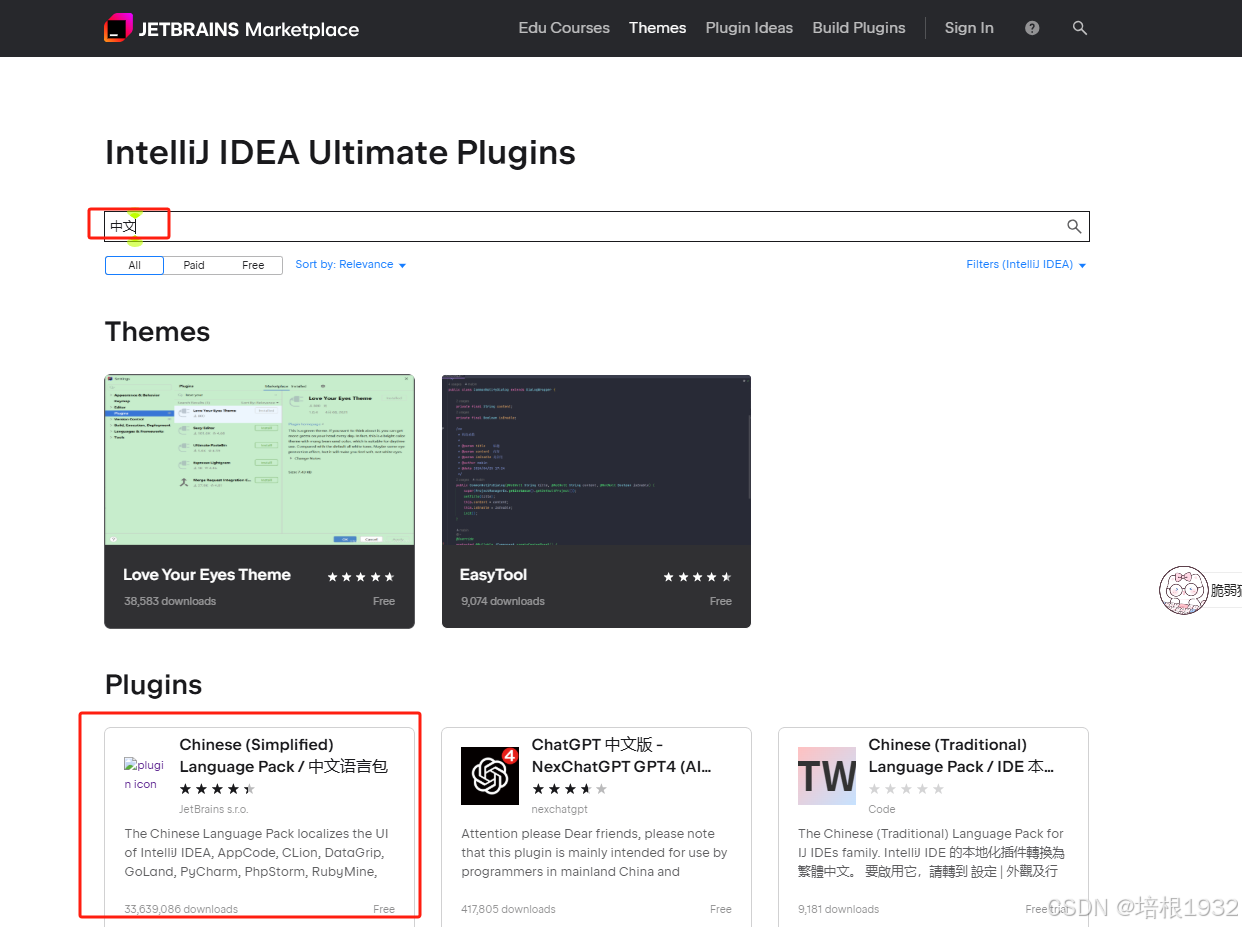Open Chinese (Traditional) Language Pack title
The height and width of the screenshot is (927, 1242).
961,756
